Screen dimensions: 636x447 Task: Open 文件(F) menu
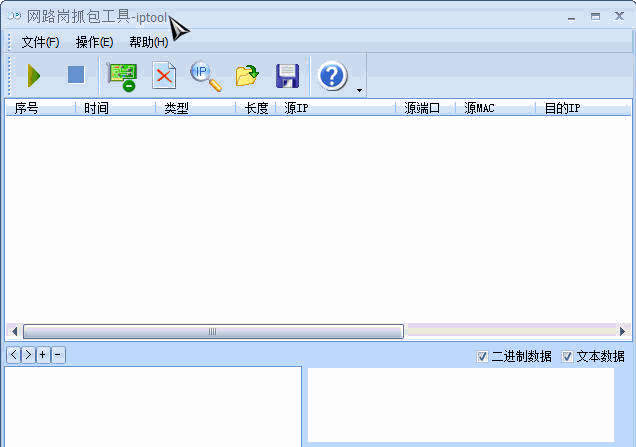point(40,42)
